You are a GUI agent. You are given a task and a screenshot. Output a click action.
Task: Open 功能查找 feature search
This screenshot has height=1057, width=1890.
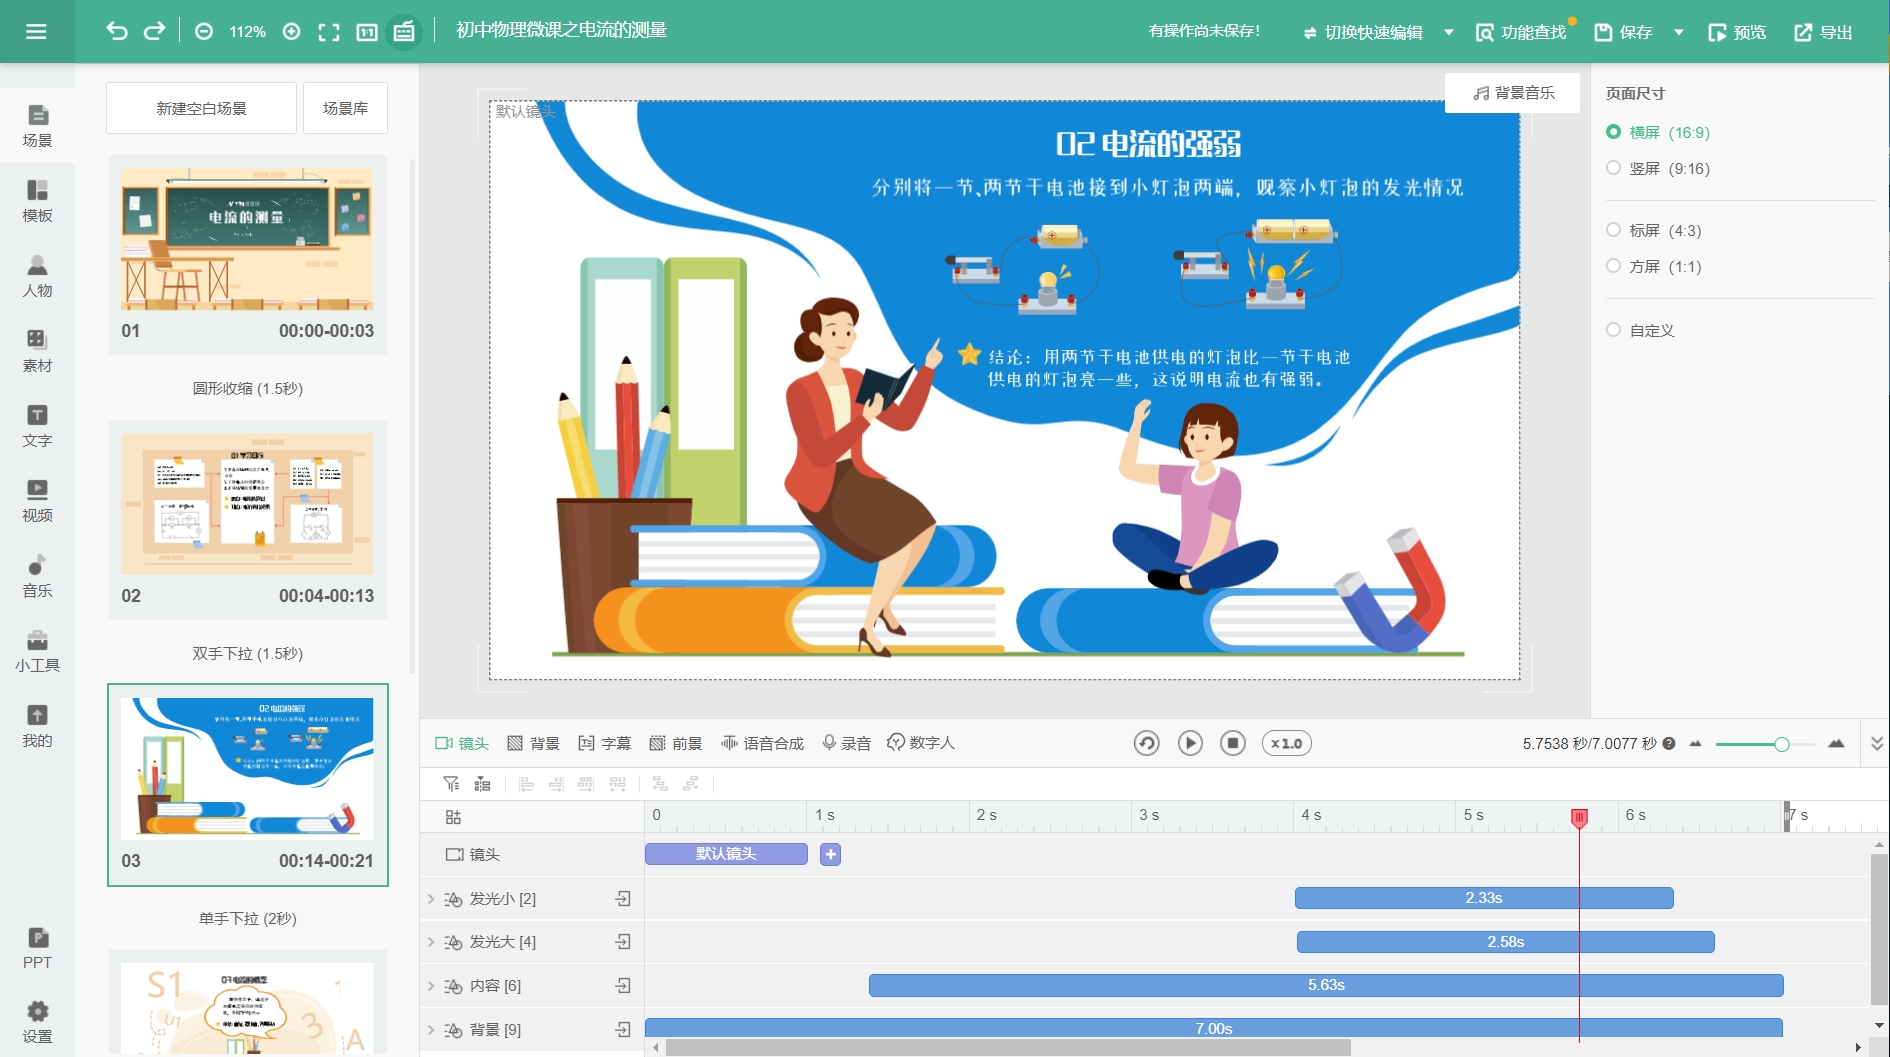(1521, 32)
